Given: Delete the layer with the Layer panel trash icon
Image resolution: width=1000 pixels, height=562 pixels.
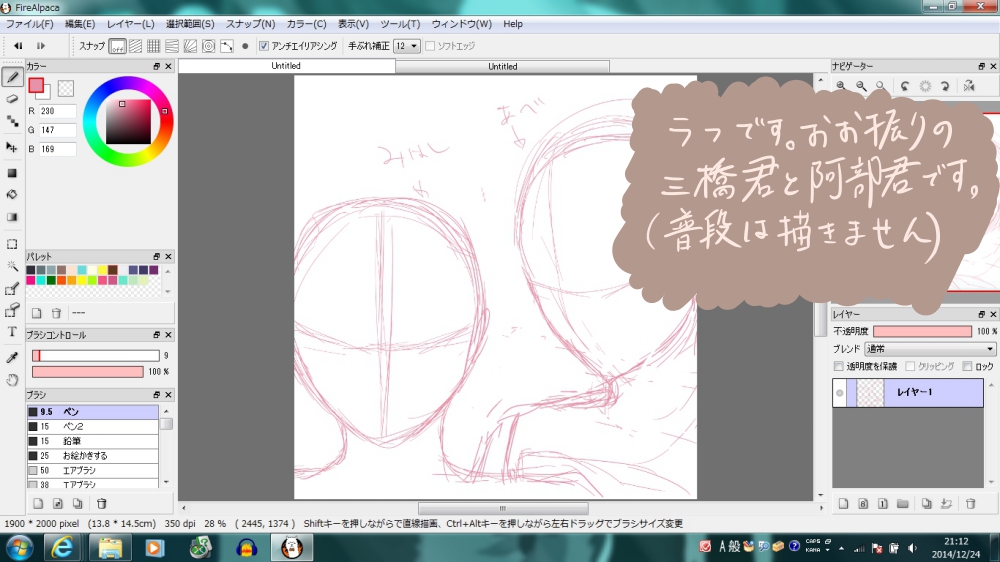Looking at the screenshot, I should (970, 503).
